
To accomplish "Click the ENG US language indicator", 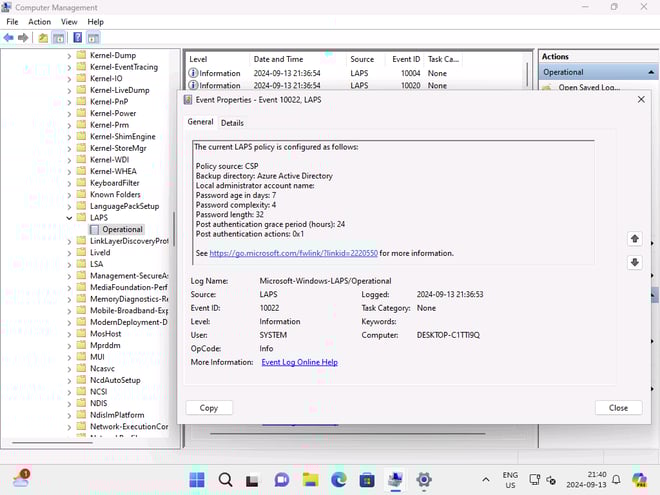I will point(510,480).
